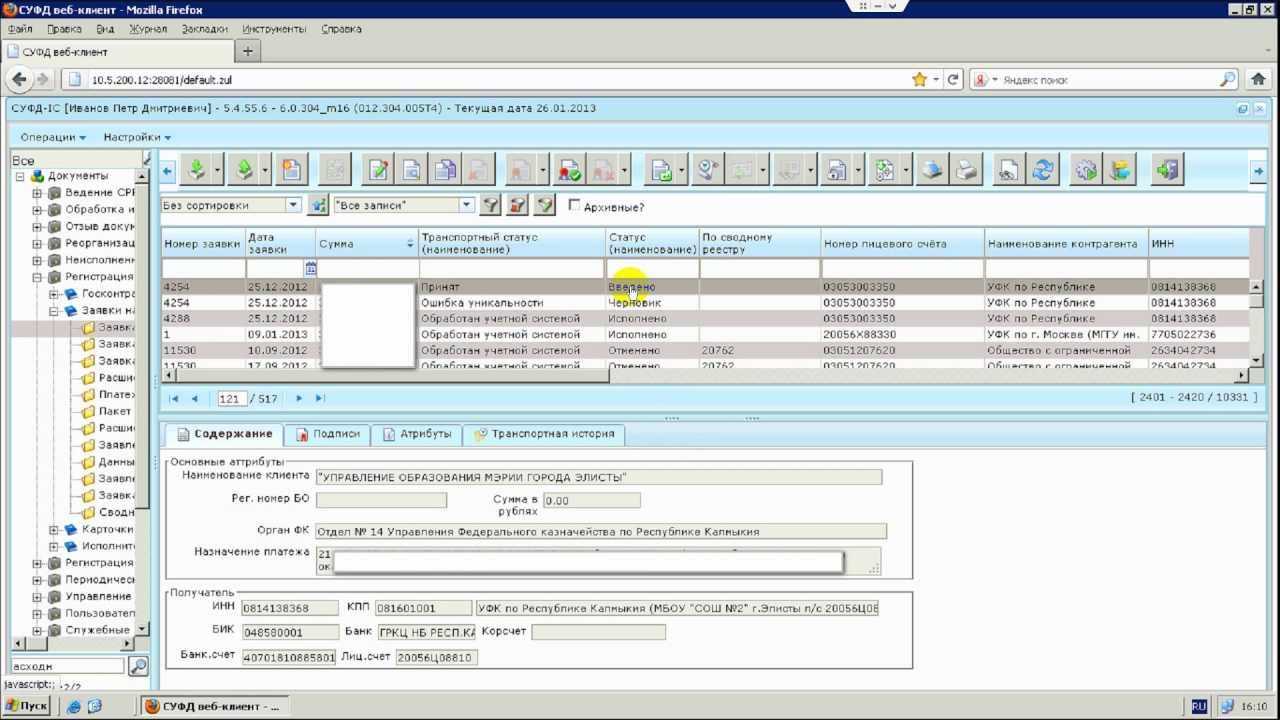Viewport: 1280px width, 720px height.
Task: Click the sorting settings icon beside sort box
Action: (318, 205)
